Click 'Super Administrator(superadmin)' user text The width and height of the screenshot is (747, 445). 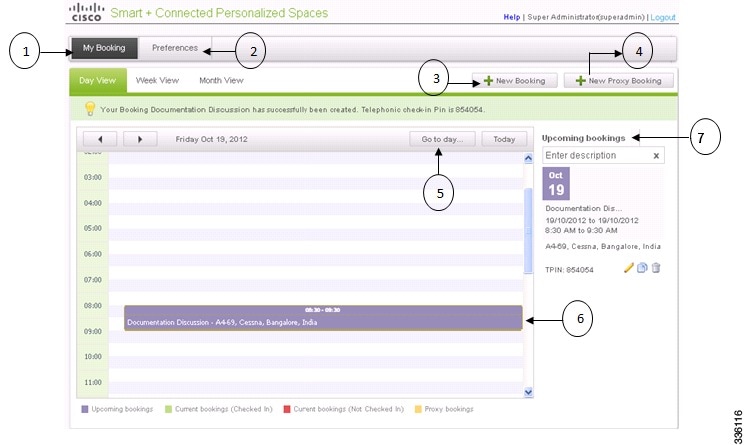pos(585,17)
